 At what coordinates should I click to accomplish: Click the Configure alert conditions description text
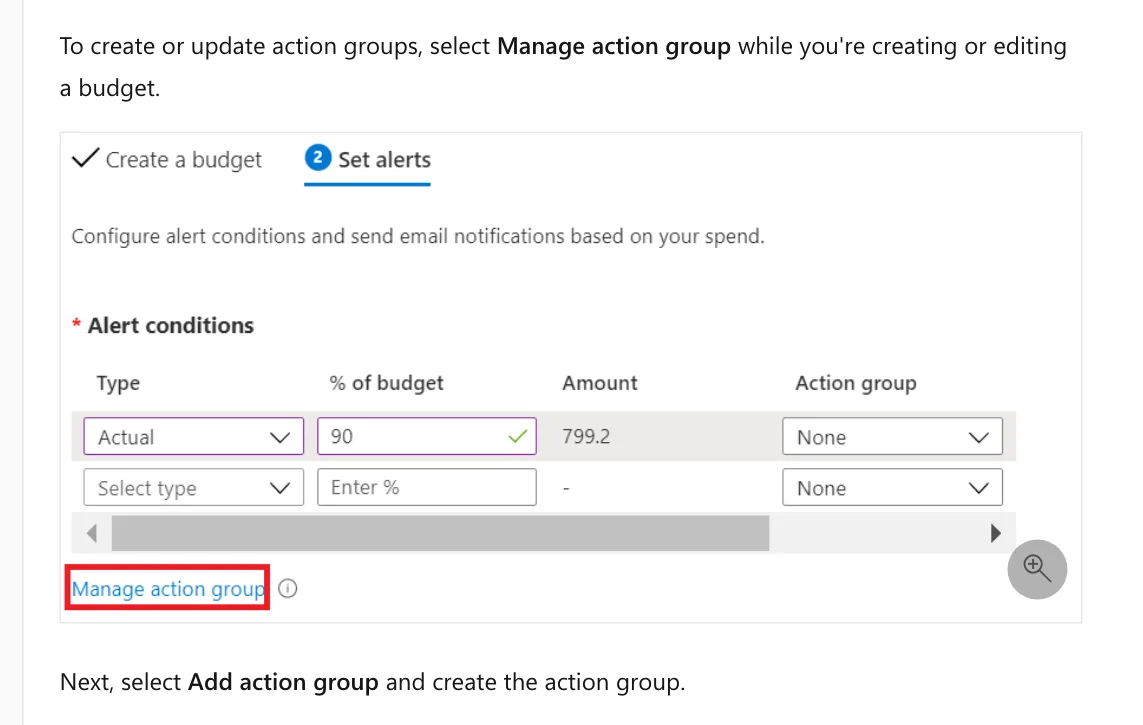[x=418, y=237]
